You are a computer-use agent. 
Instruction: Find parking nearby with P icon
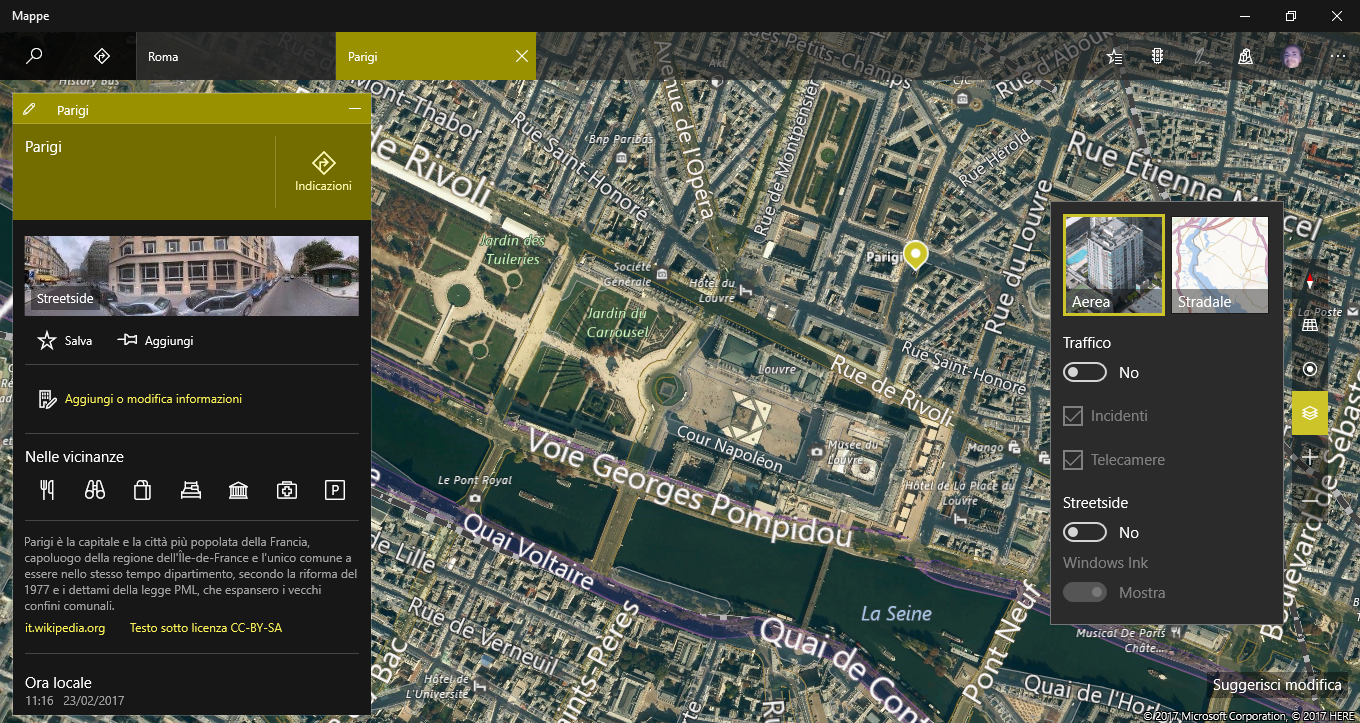coord(335,490)
